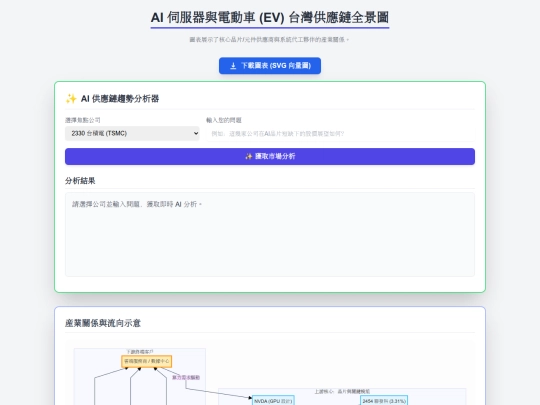Select the 2454 MediaTek node in diagram
The width and height of the screenshot is (540, 405).
(384, 401)
